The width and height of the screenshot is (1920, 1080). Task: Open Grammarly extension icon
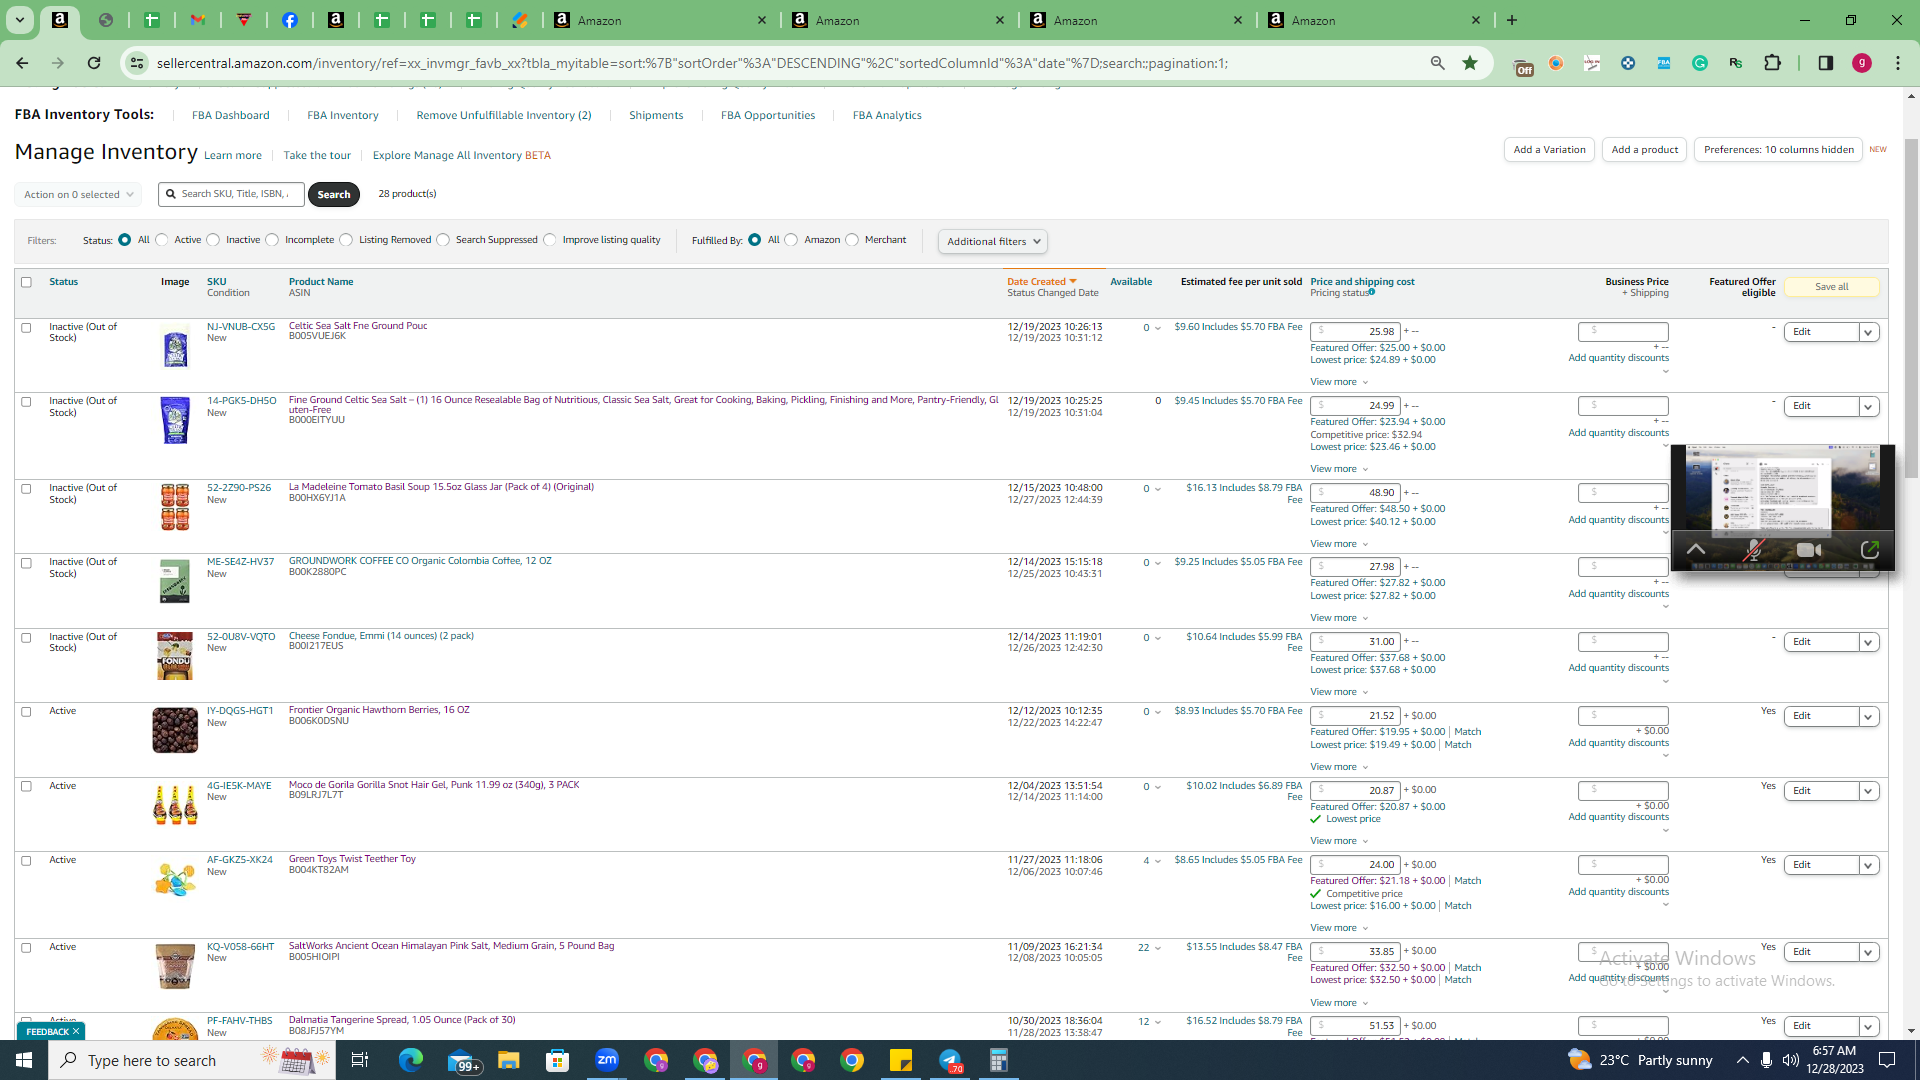pos(1700,63)
